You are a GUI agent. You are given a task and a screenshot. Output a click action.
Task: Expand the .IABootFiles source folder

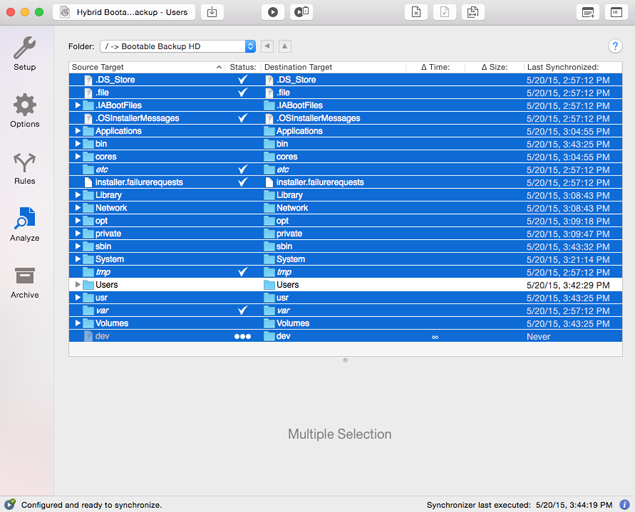(x=78, y=105)
